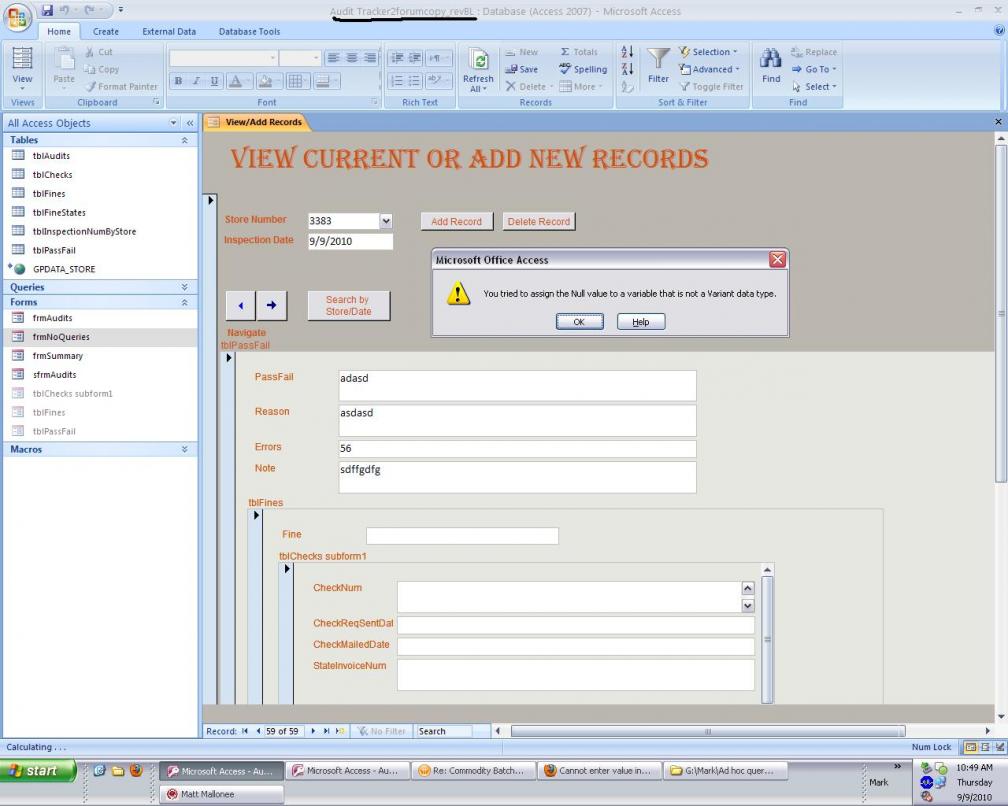Click OK in the error dialog
Image resolution: width=1008 pixels, height=806 pixels.
tap(579, 322)
